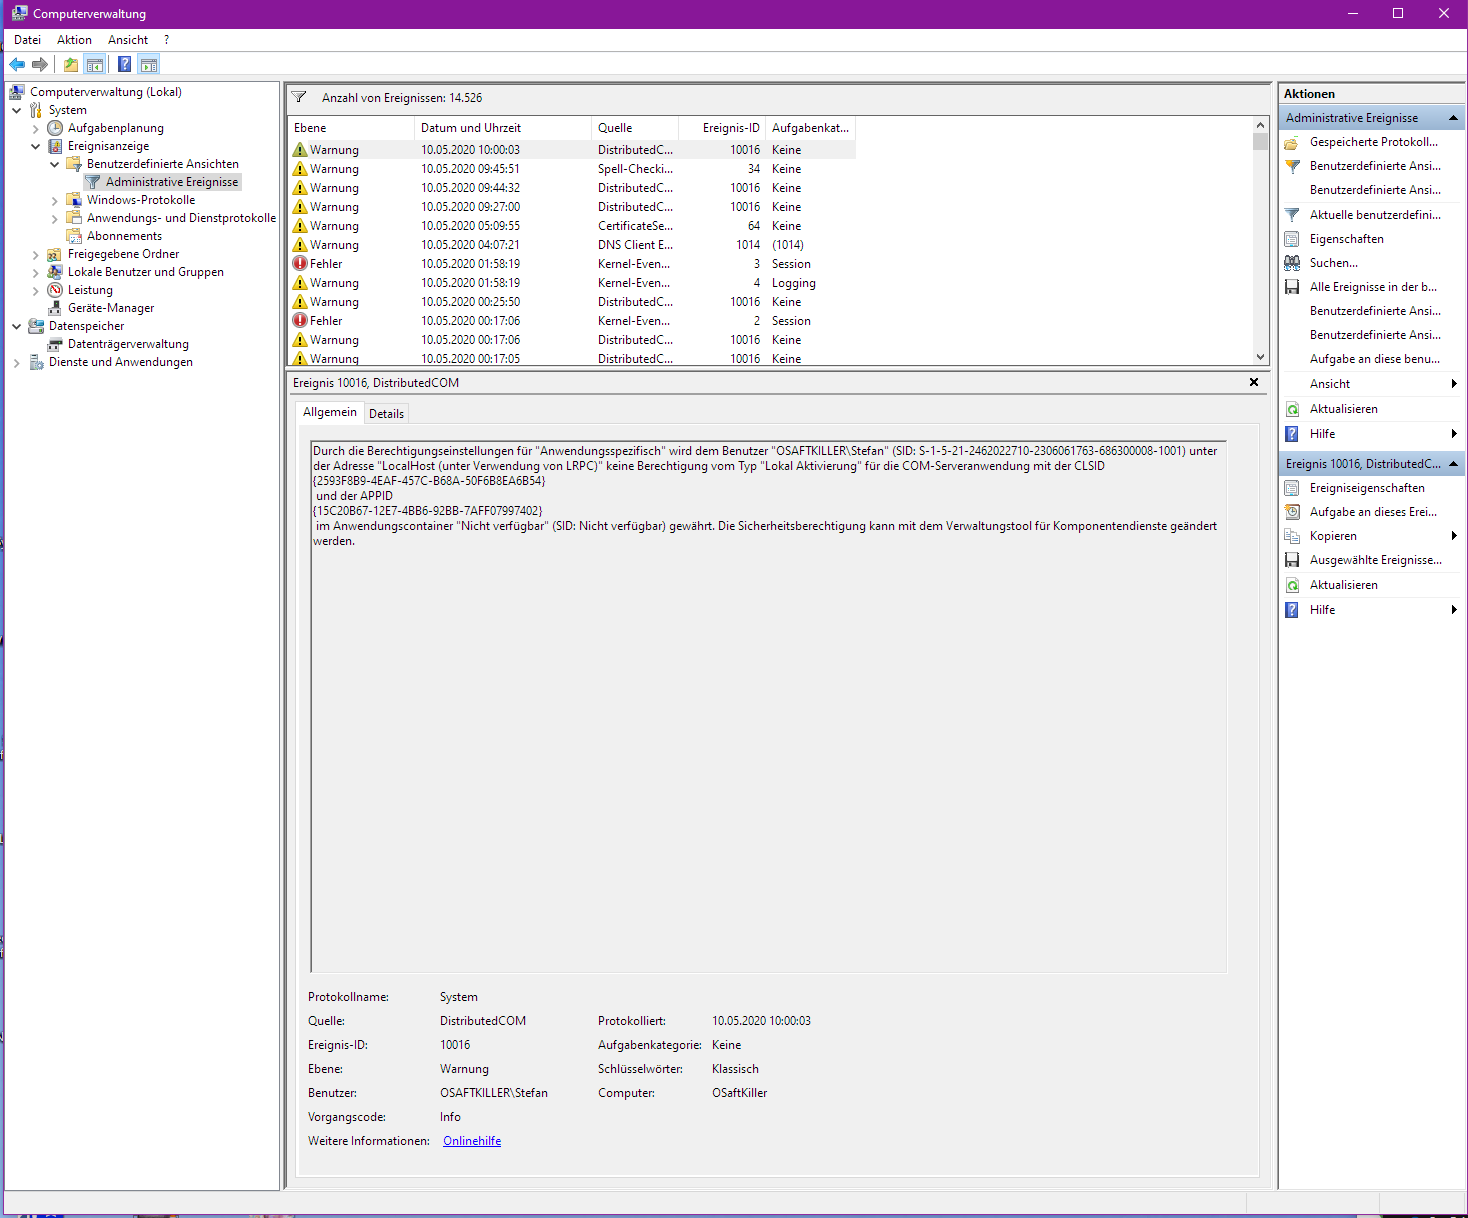The height and width of the screenshot is (1218, 1468).
Task: Collapse the Ereignis 10016 actions section
Action: point(1453,464)
